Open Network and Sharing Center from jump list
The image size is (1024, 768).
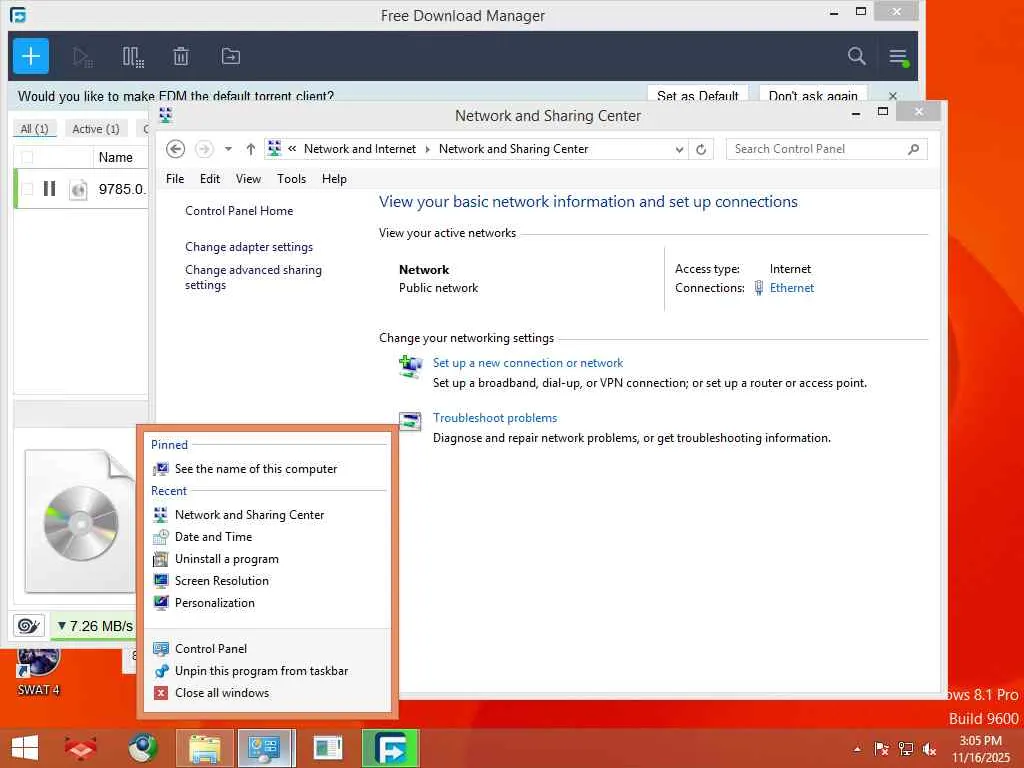point(267,515)
